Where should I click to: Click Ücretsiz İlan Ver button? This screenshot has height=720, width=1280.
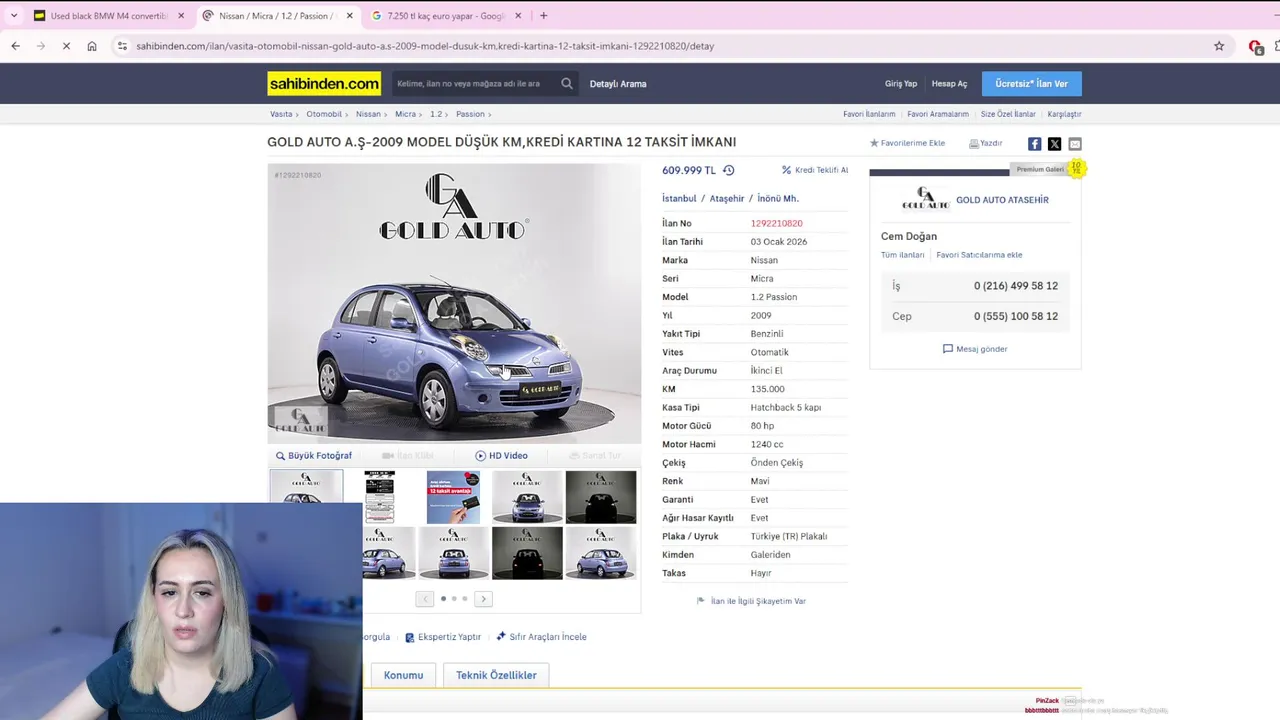click(x=1031, y=84)
